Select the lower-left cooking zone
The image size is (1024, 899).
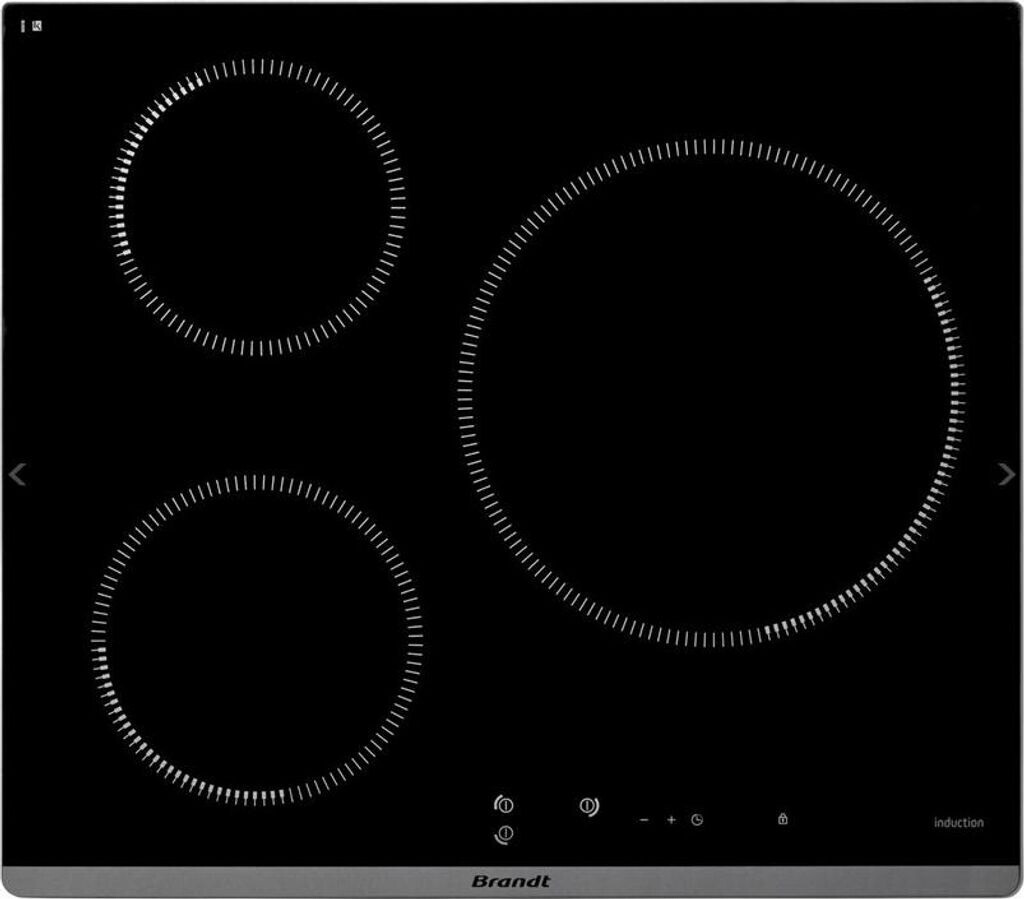tap(257, 639)
